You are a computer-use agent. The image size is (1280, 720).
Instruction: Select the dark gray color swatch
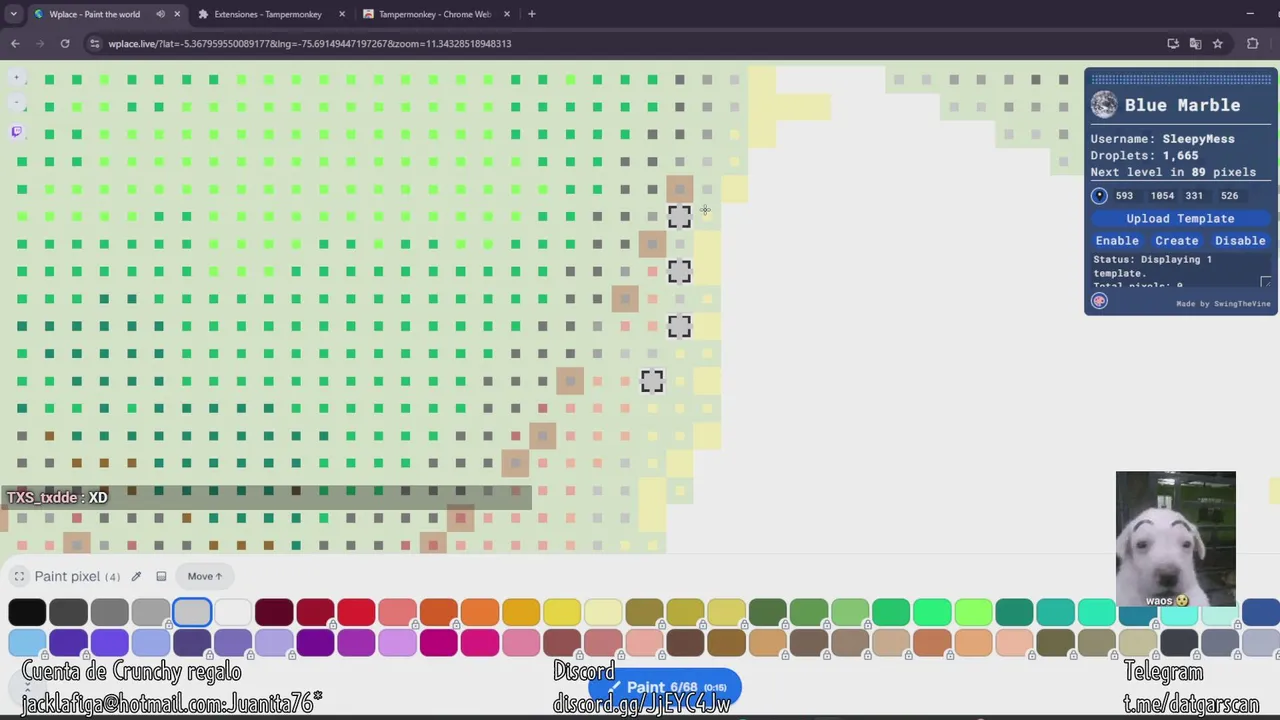click(x=68, y=612)
